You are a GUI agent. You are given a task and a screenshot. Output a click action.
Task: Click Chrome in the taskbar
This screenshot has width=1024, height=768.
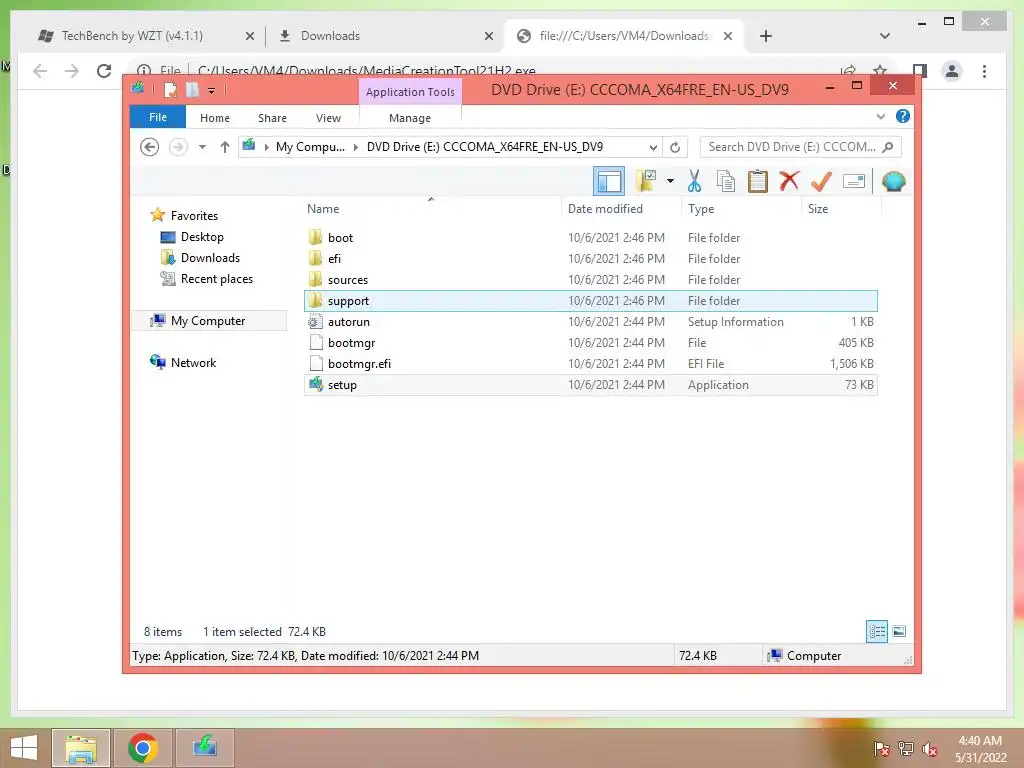[143, 748]
